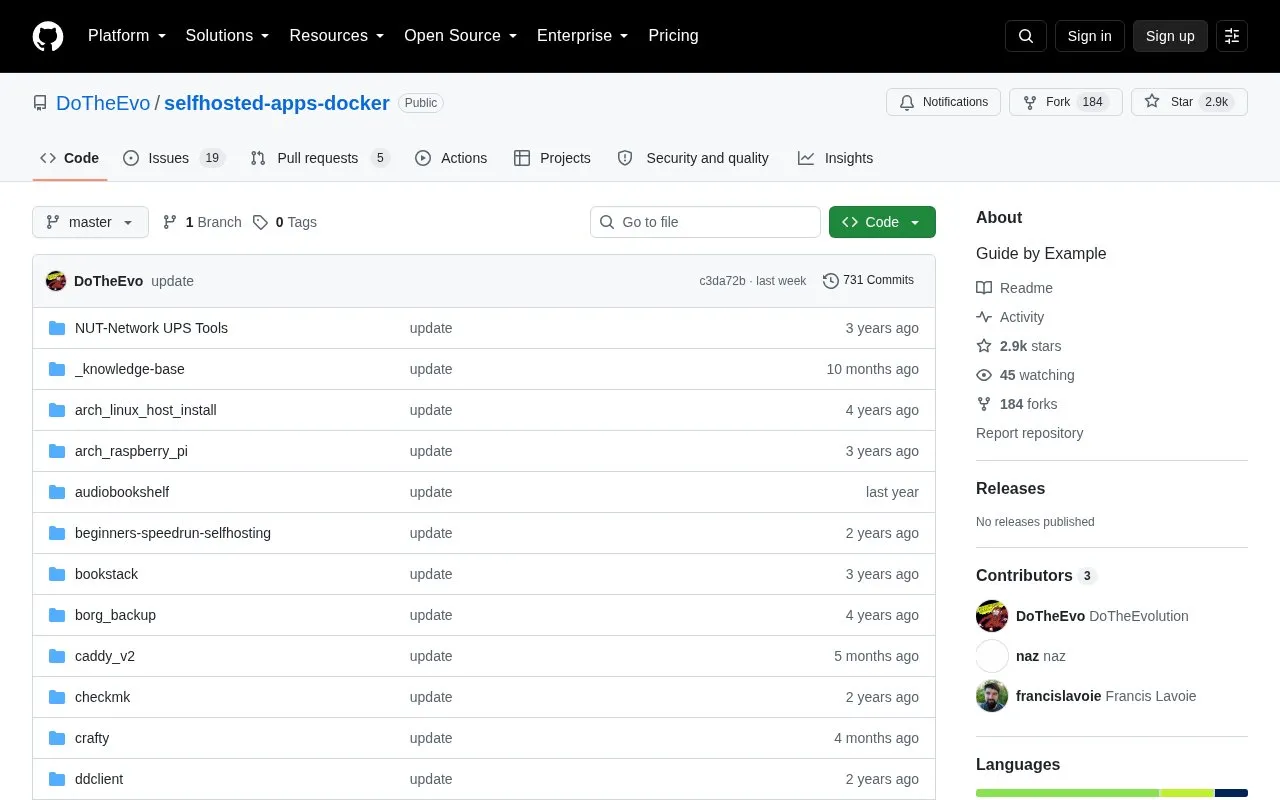1280x800 pixels.
Task: Click the caddy_v2 folder icon
Action: [57, 656]
